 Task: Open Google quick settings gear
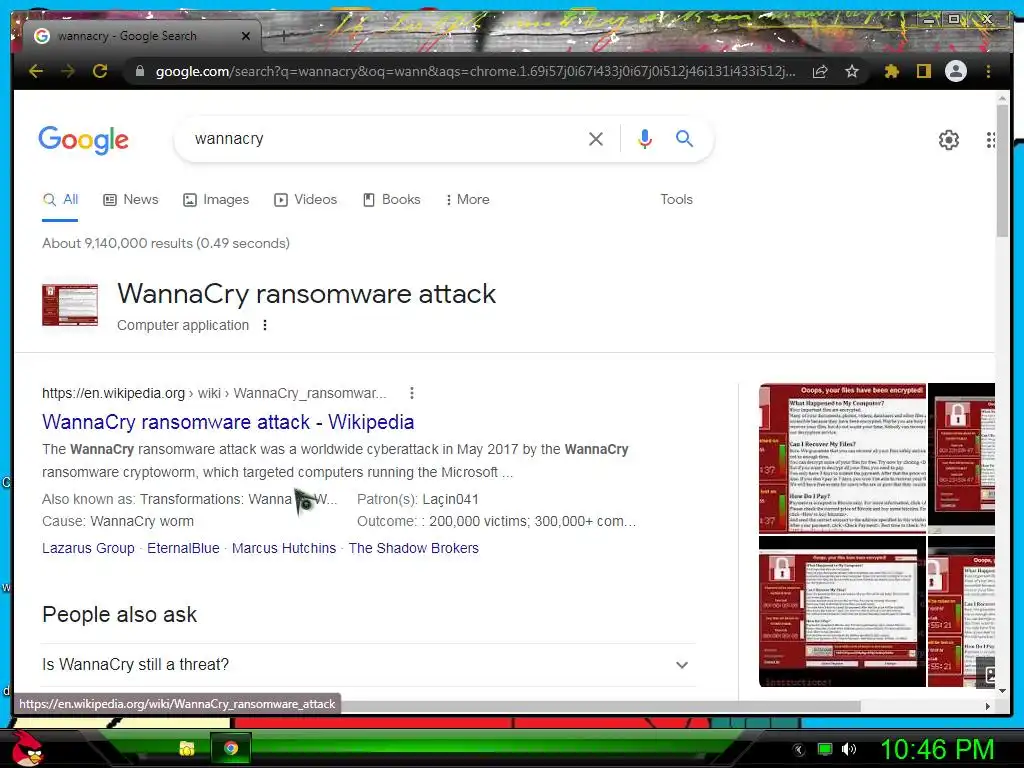[x=949, y=139]
